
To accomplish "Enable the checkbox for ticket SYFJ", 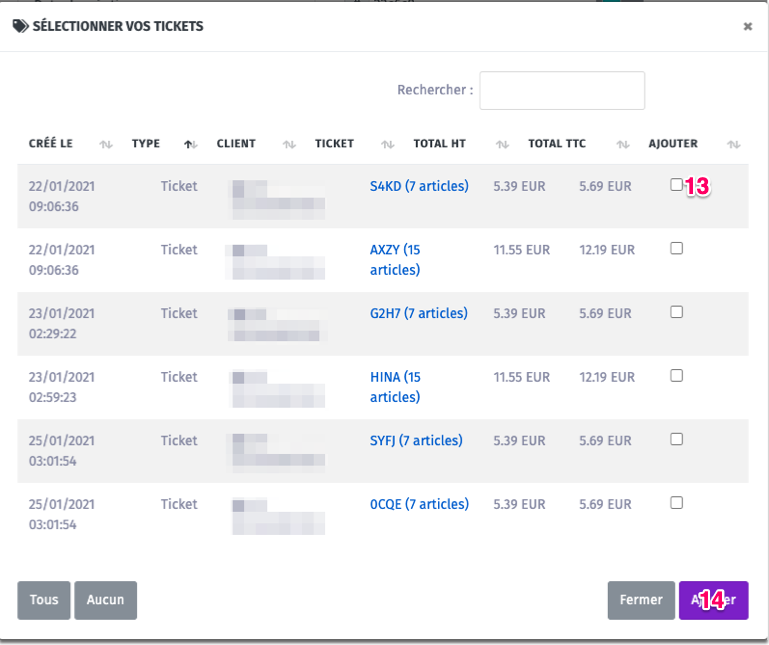I will (677, 439).
